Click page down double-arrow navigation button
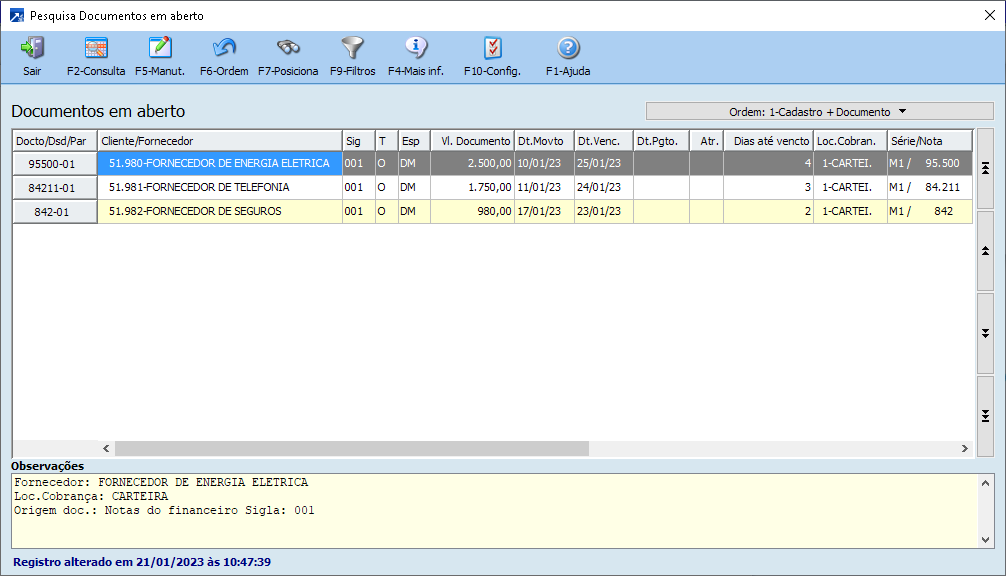 tap(985, 332)
